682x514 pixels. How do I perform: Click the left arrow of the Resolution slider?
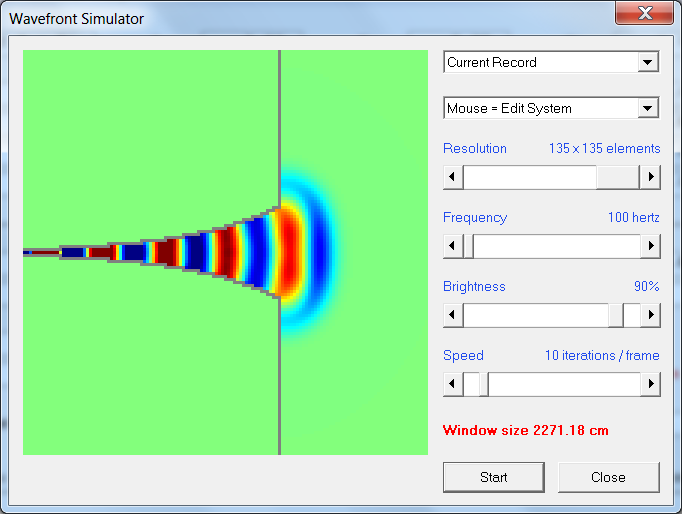point(453,177)
